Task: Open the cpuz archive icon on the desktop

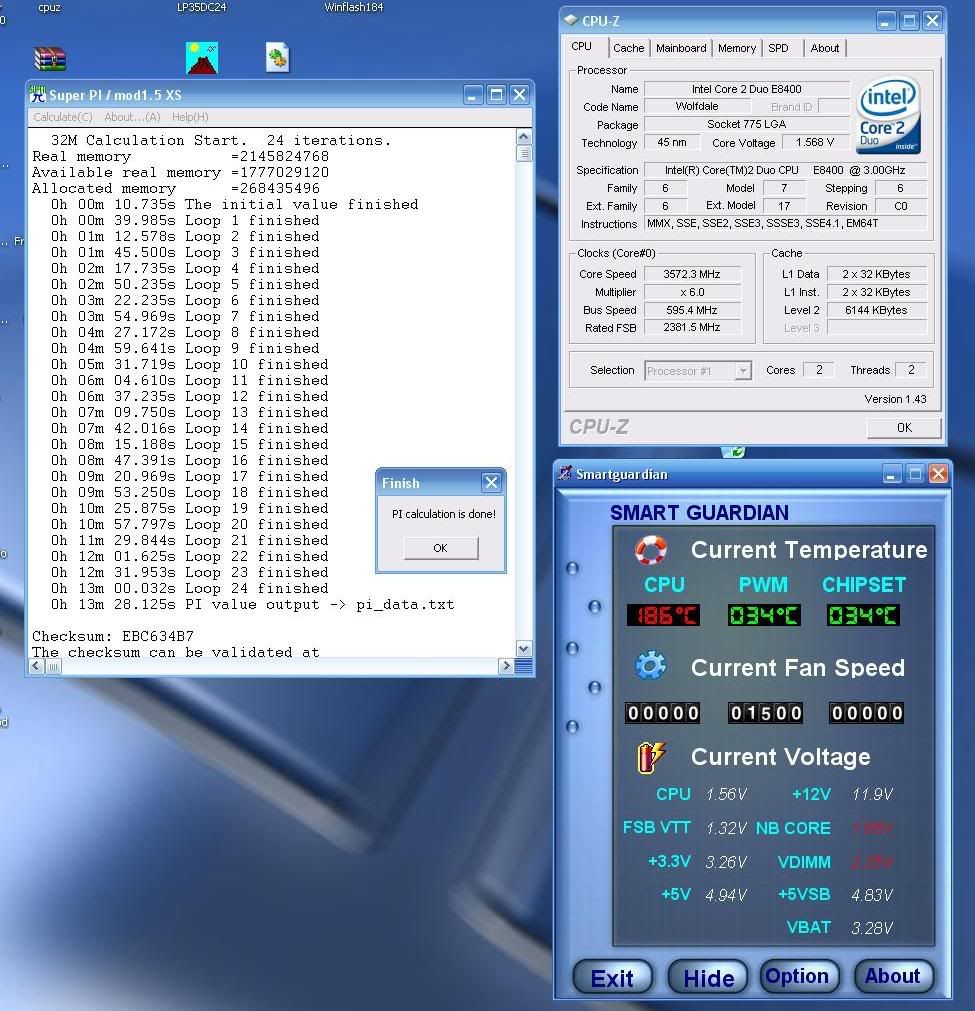Action: (x=50, y=59)
